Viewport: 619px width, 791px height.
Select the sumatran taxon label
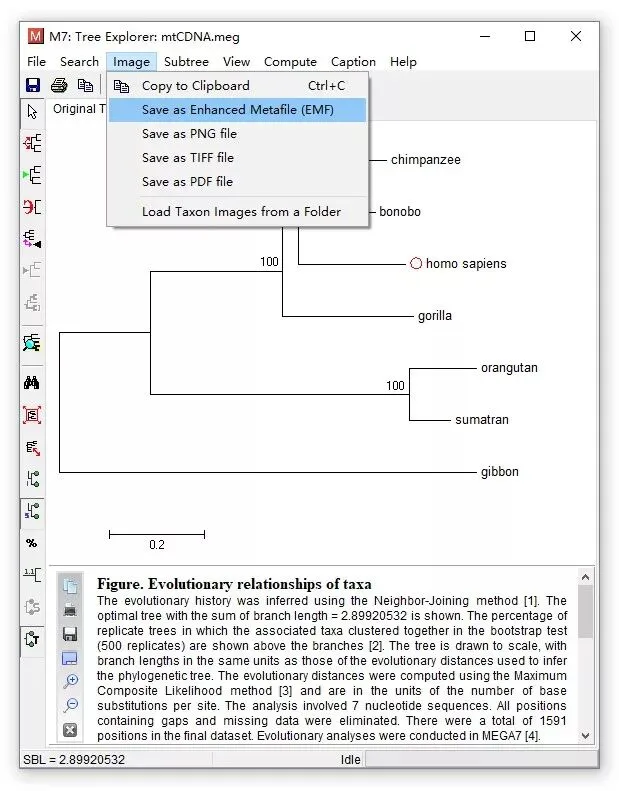[x=481, y=420]
